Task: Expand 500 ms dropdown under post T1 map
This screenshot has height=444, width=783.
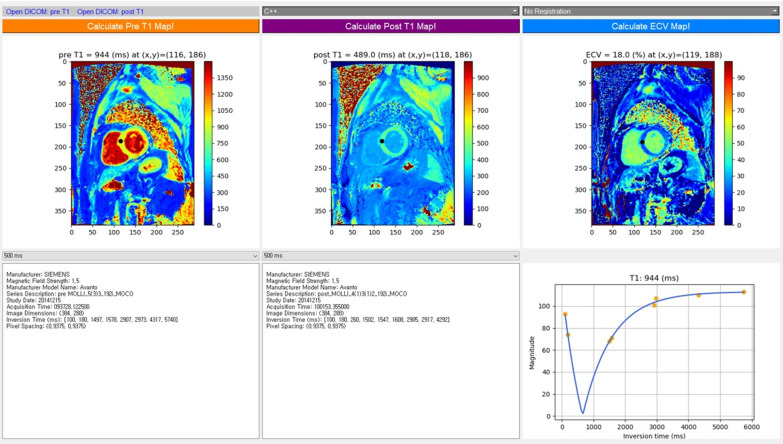Action: coord(391,256)
